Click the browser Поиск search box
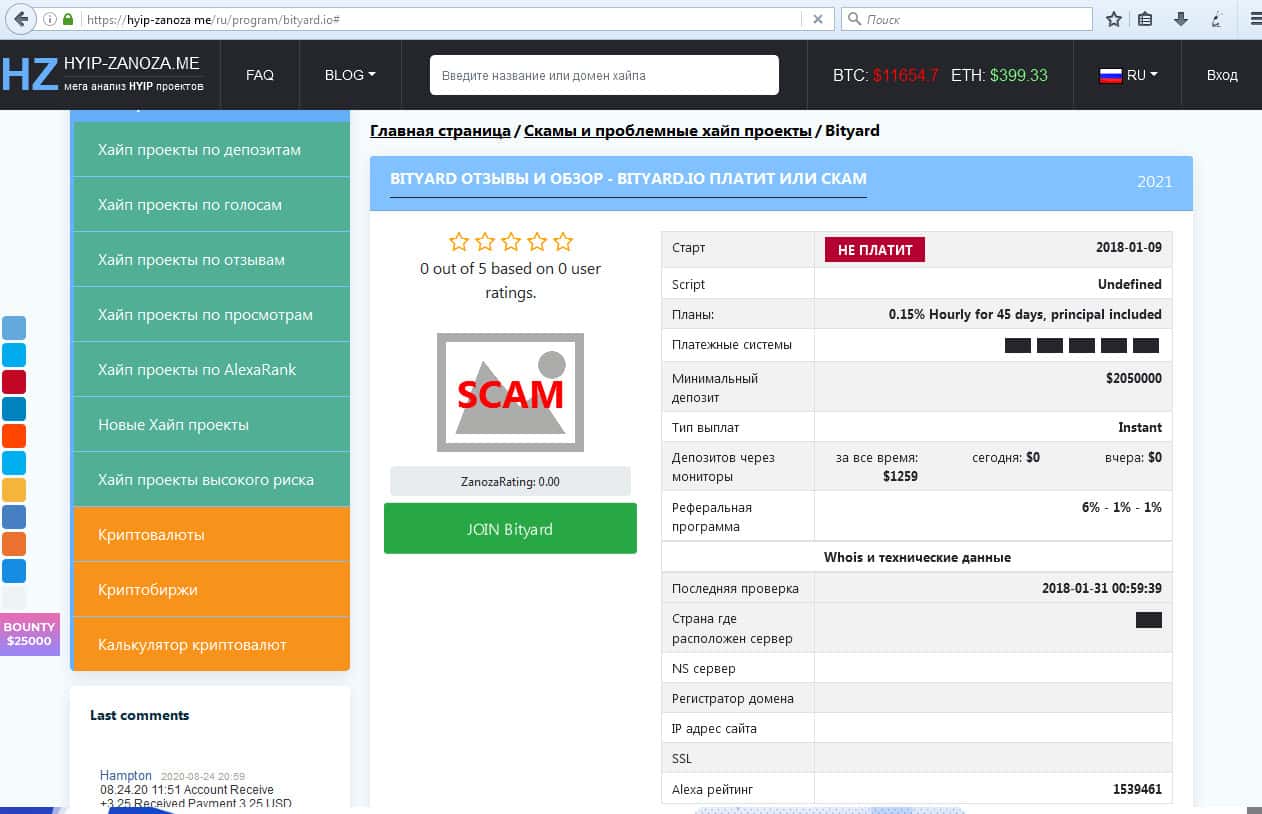 pos(967,19)
